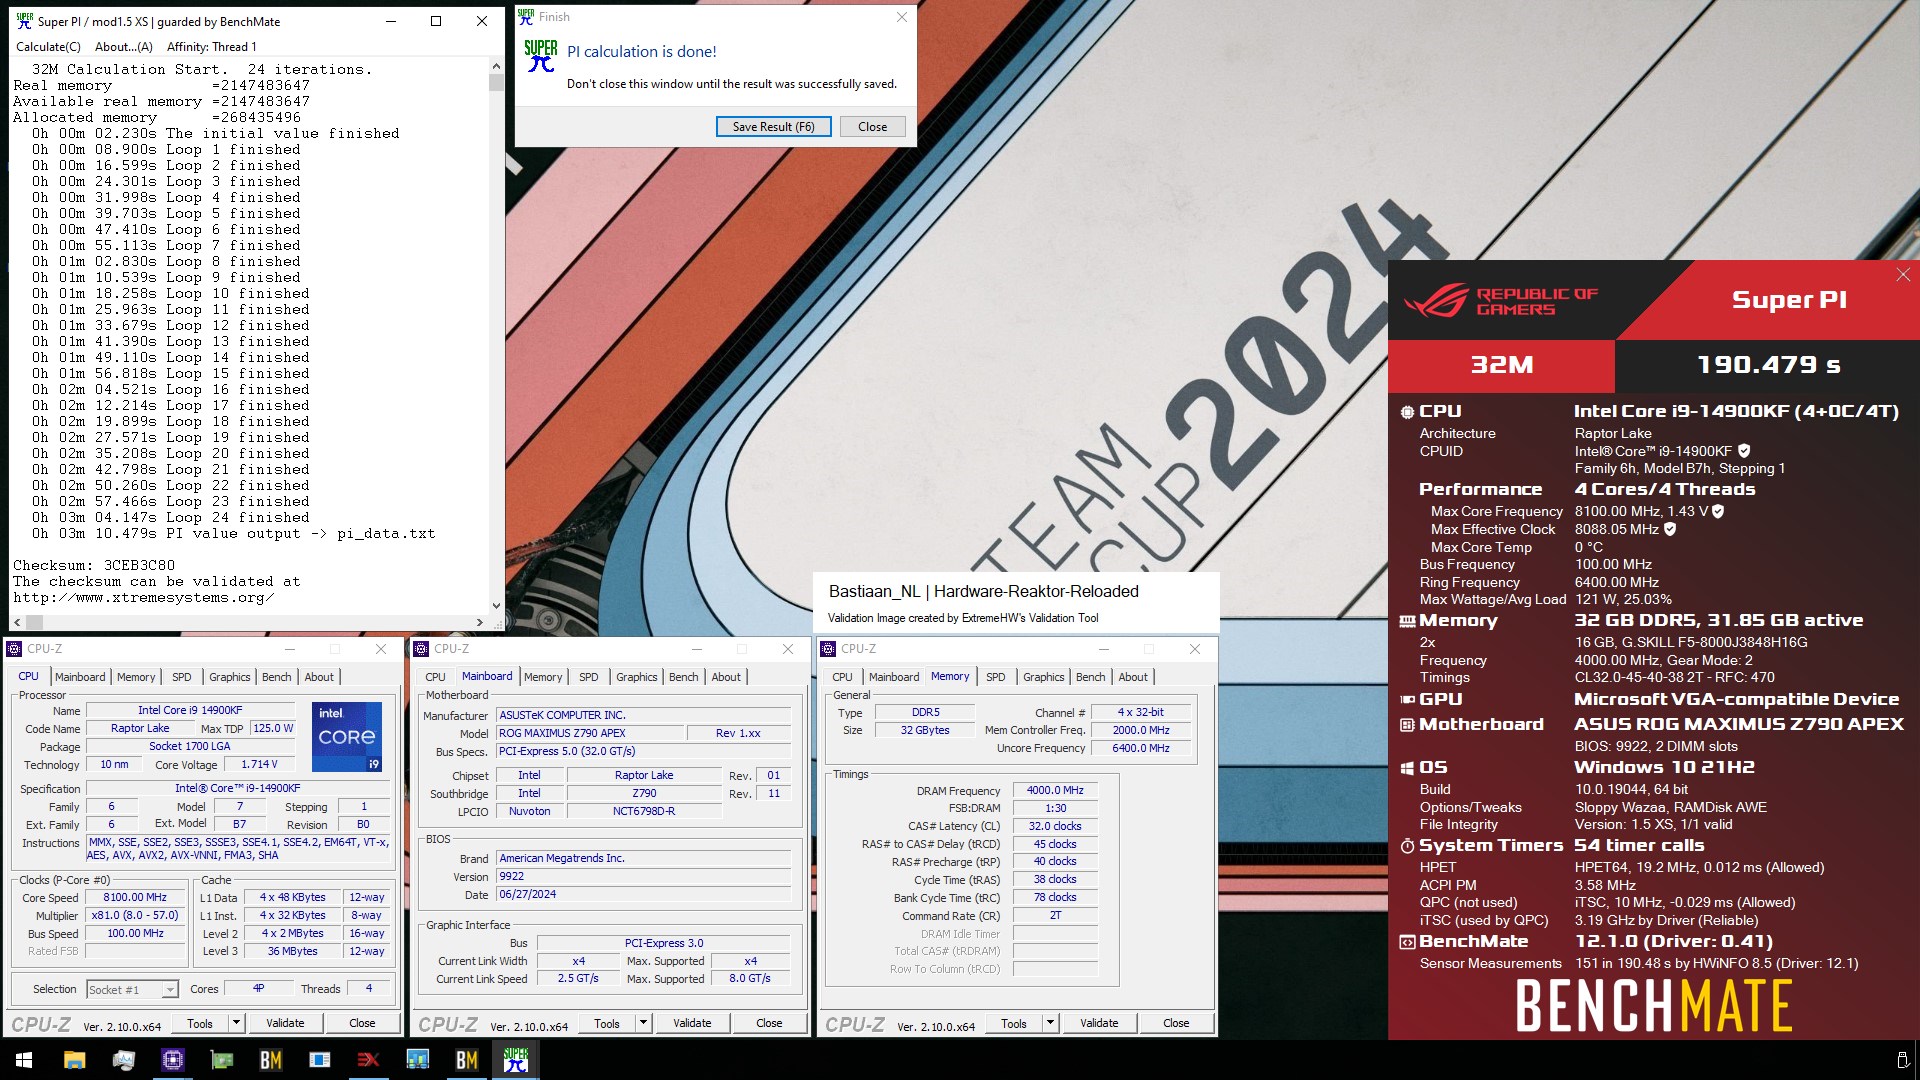
Task: Click the Super PI window title bar icon
Action: 24,21
